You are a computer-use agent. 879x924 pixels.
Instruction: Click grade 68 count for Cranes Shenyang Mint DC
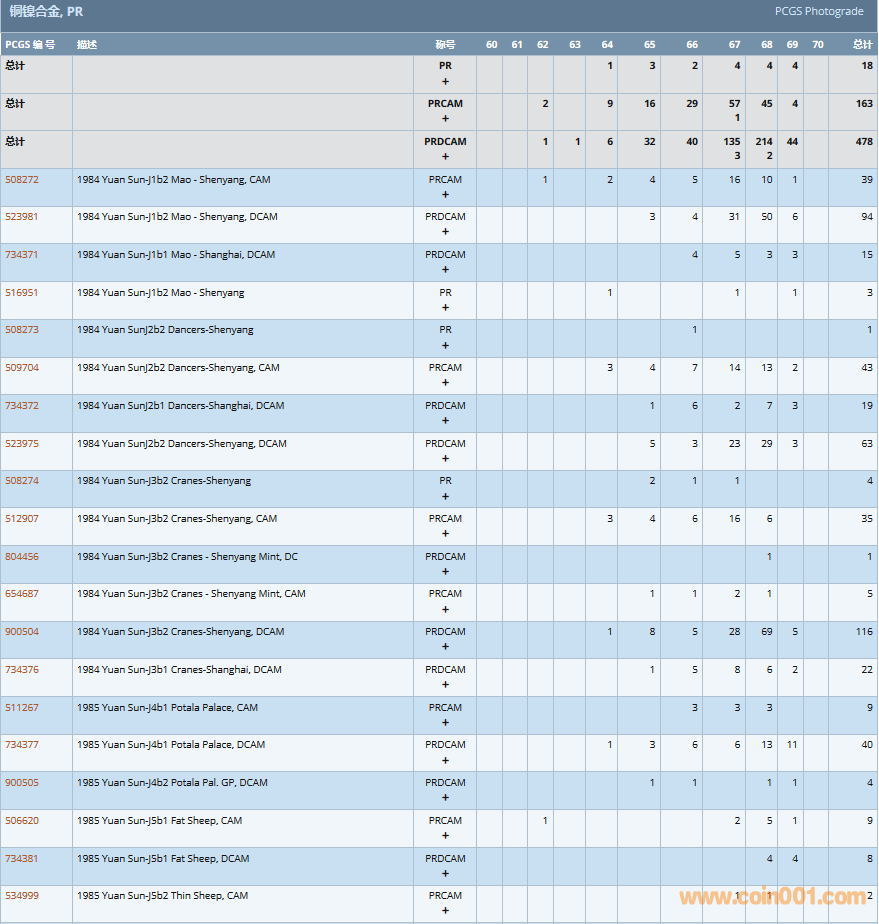pyautogui.click(x=768, y=557)
